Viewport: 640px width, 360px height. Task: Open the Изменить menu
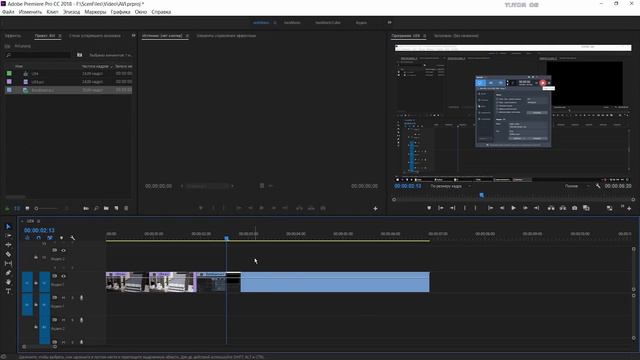tap(30, 12)
